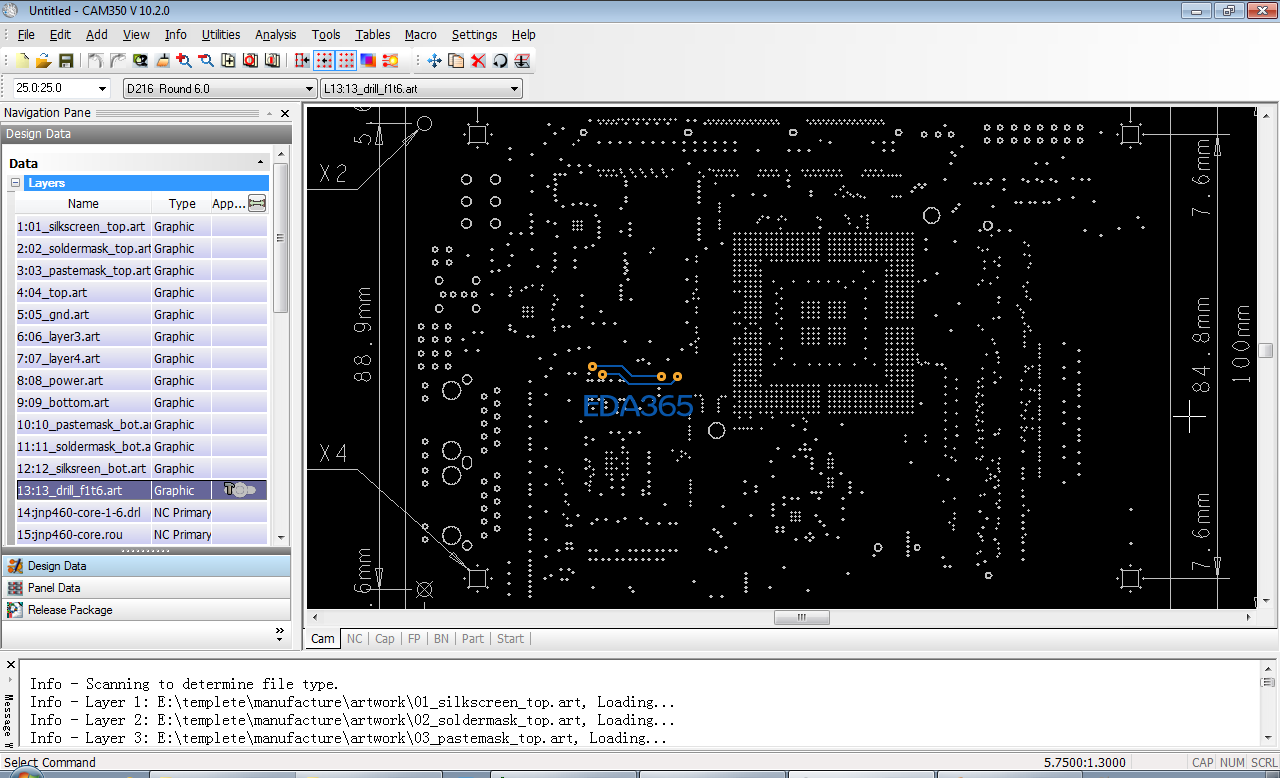Click the Rotate icon in the edit toolbar

500,61
